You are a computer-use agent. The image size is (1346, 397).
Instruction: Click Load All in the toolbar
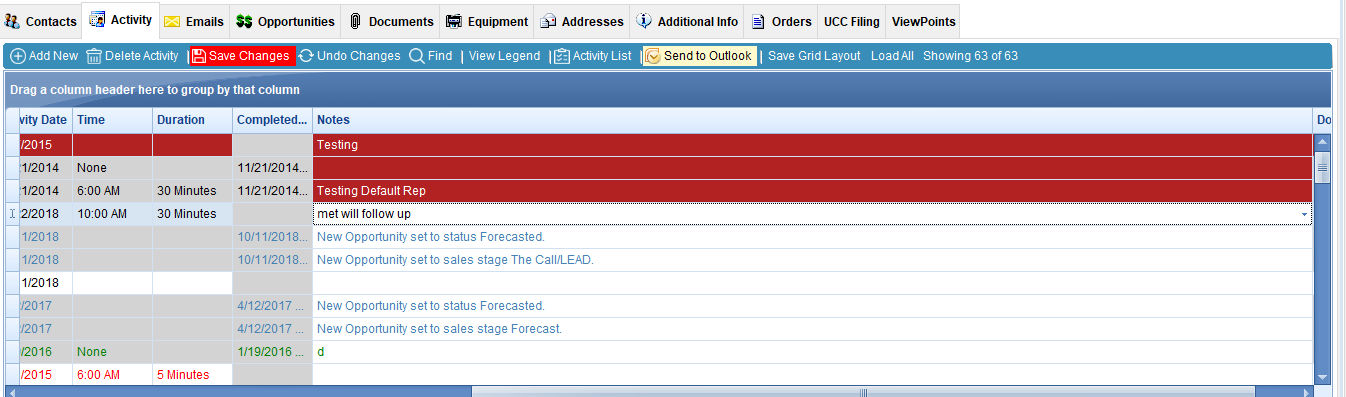click(x=892, y=56)
